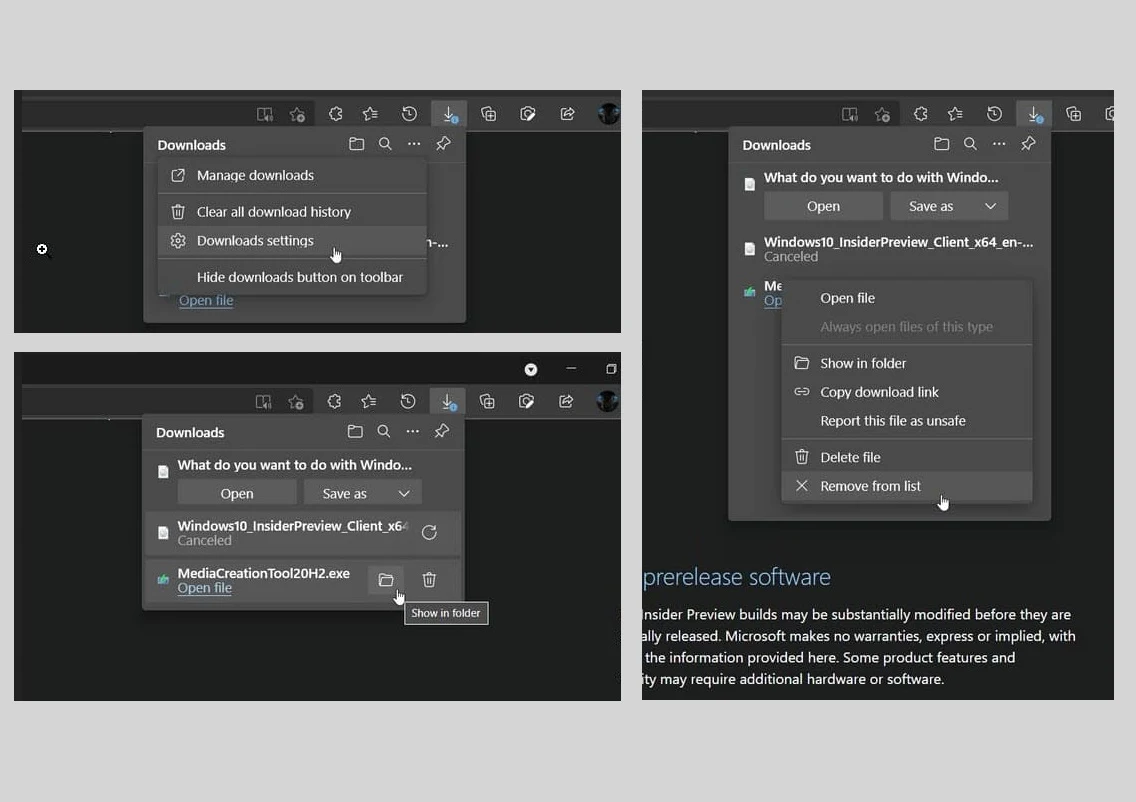Viewport: 1136px width, 802px height.
Task: Toggle Always open files of this type
Action: (906, 327)
